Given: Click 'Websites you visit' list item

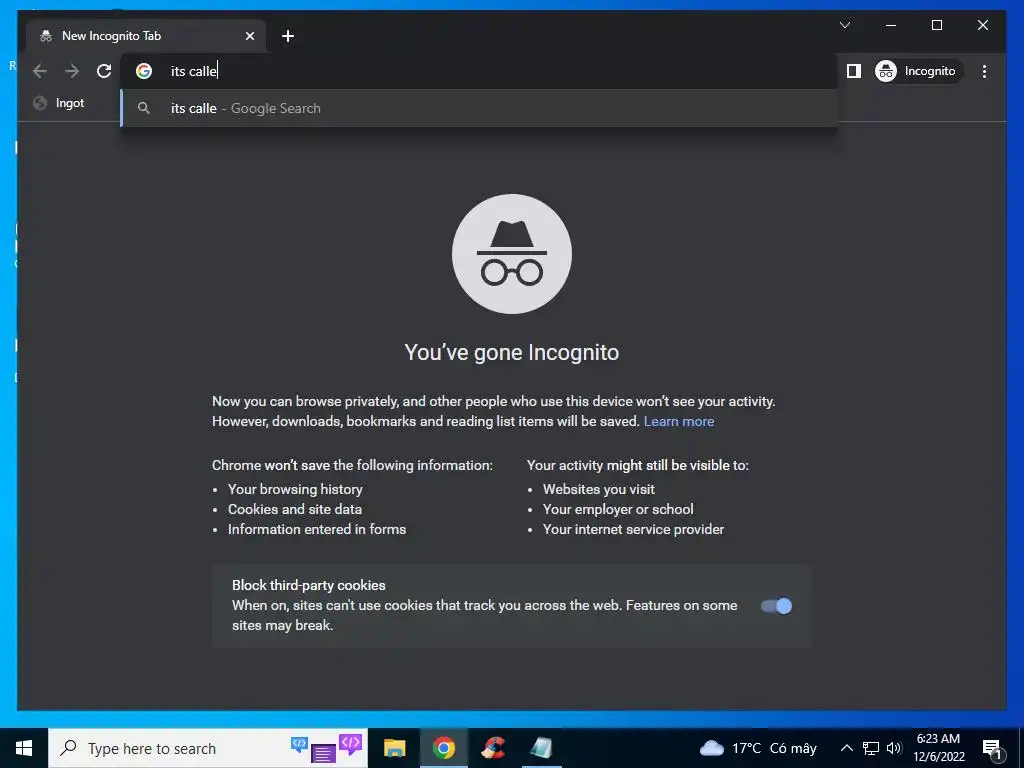Looking at the screenshot, I should [598, 489].
